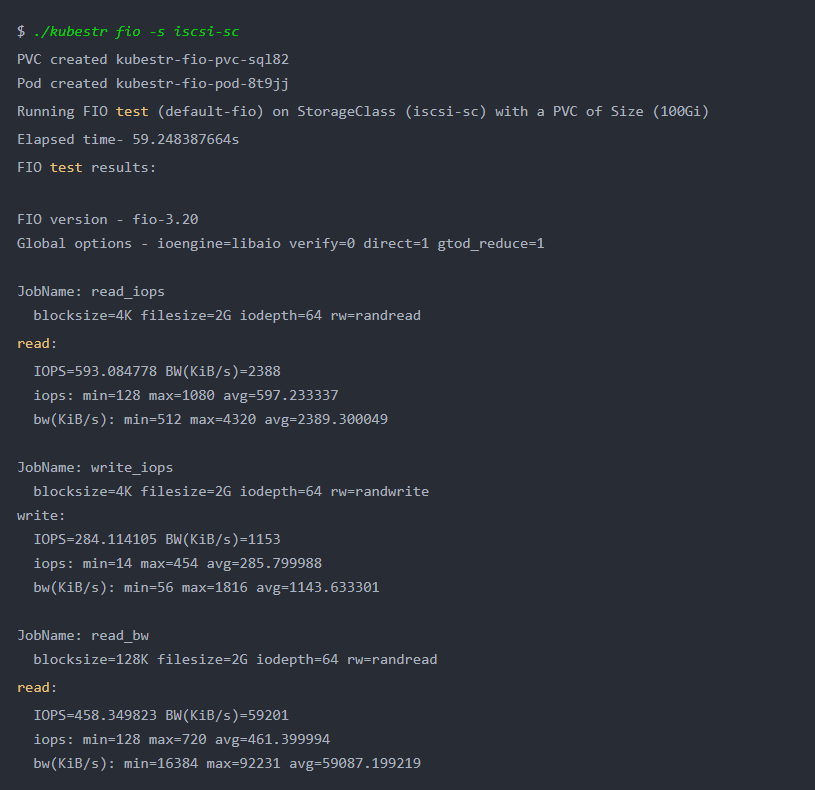Click the gtod_reduce=1 option text
The width and height of the screenshot is (815, 790).
491,243
